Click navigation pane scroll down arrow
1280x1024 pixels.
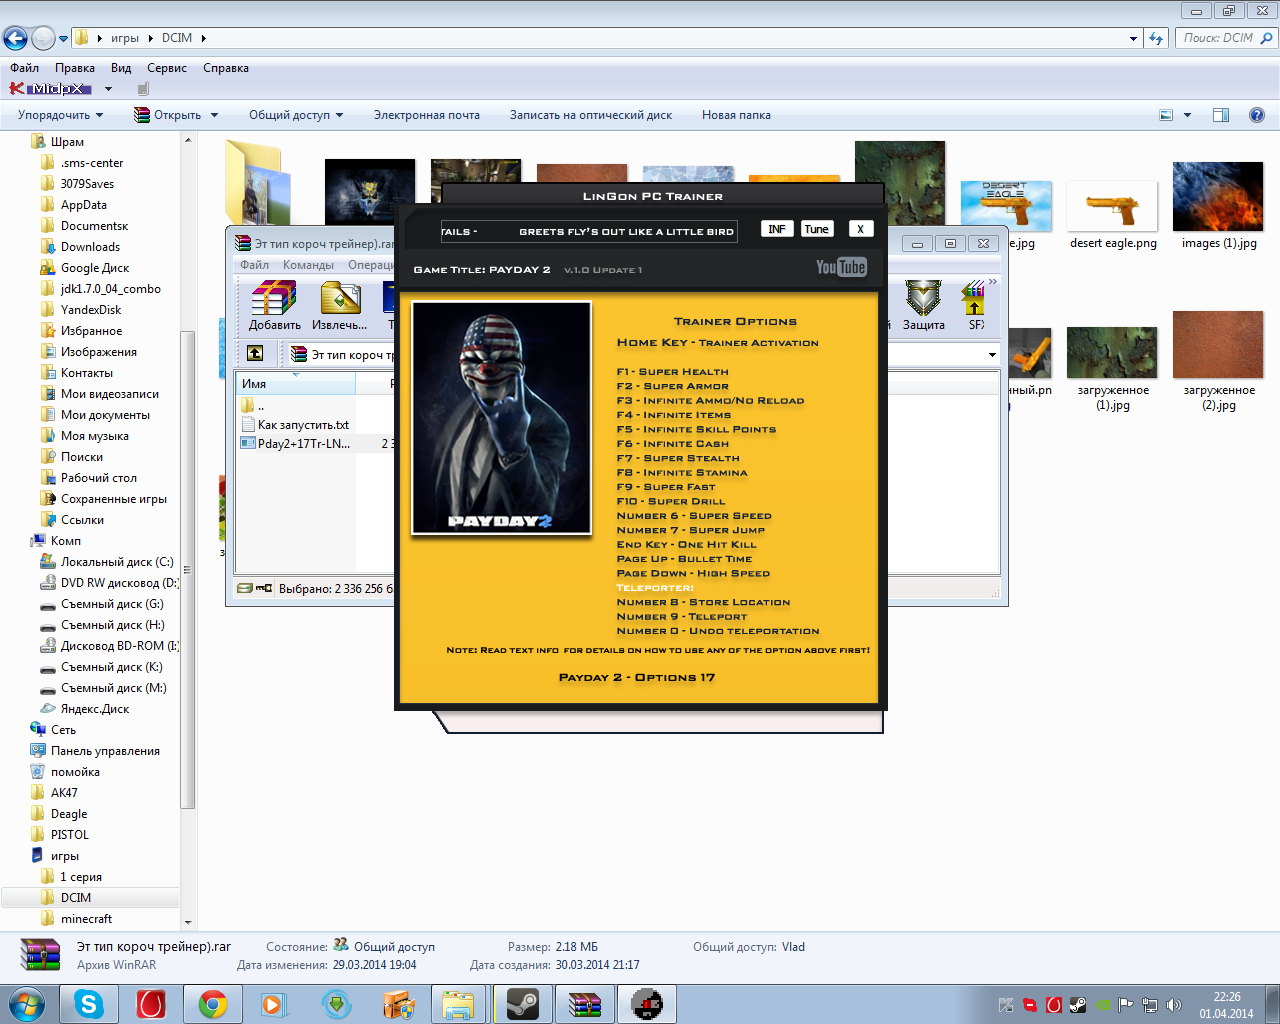coord(188,922)
